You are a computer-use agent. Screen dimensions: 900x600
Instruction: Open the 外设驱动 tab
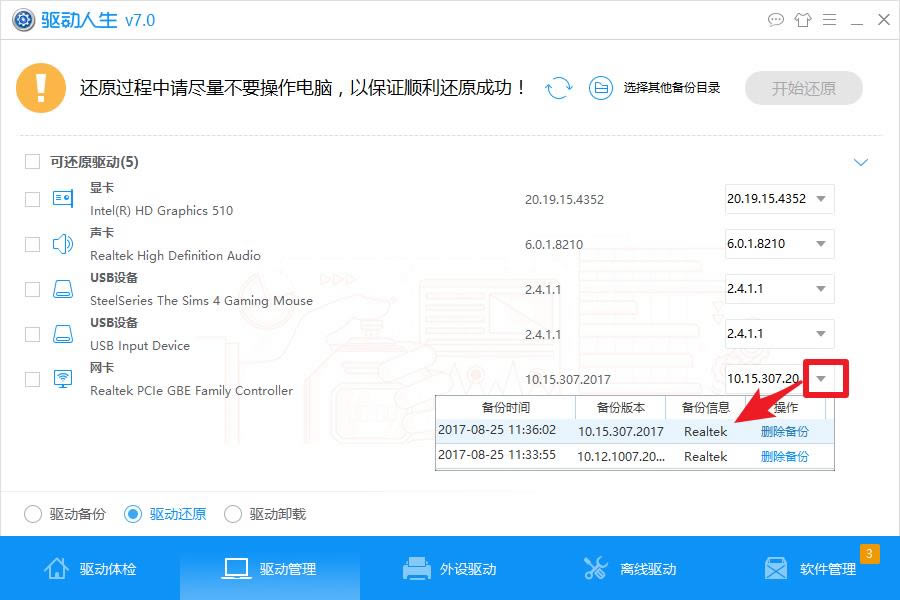click(450, 568)
